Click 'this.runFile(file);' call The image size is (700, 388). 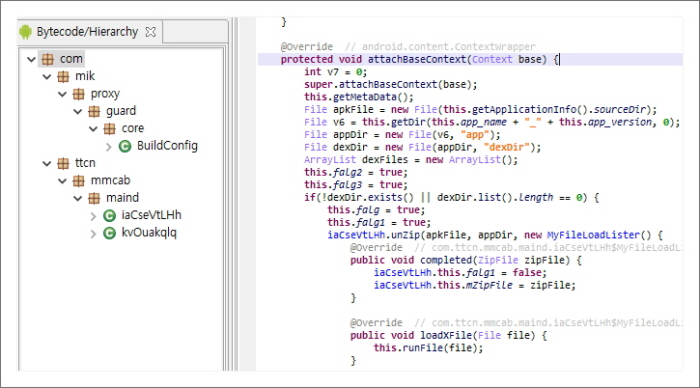429,348
